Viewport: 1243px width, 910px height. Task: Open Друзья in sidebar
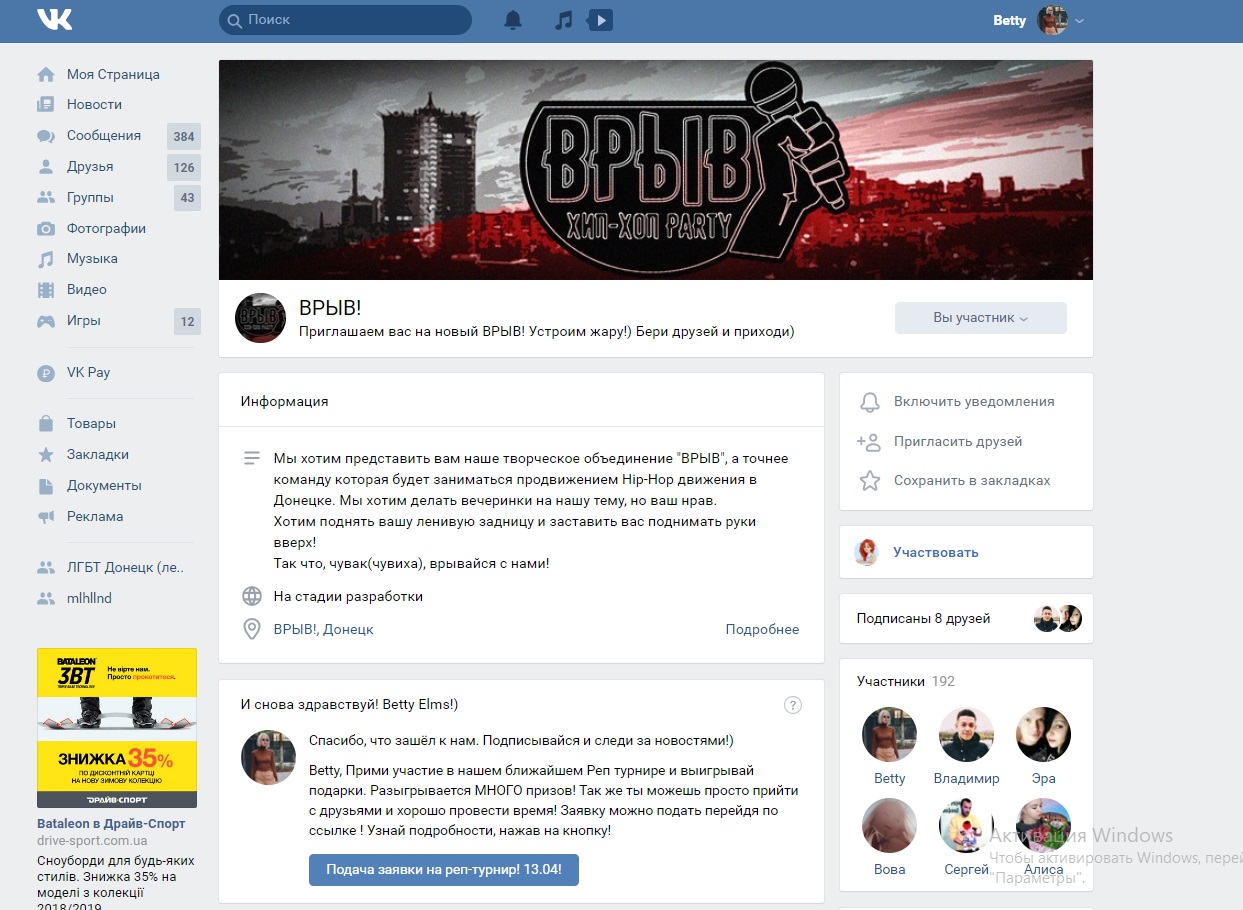90,167
